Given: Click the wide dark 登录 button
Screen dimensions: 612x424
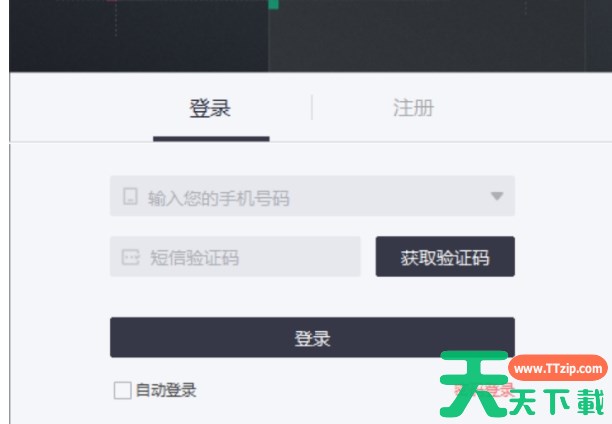Looking at the screenshot, I should [x=312, y=337].
